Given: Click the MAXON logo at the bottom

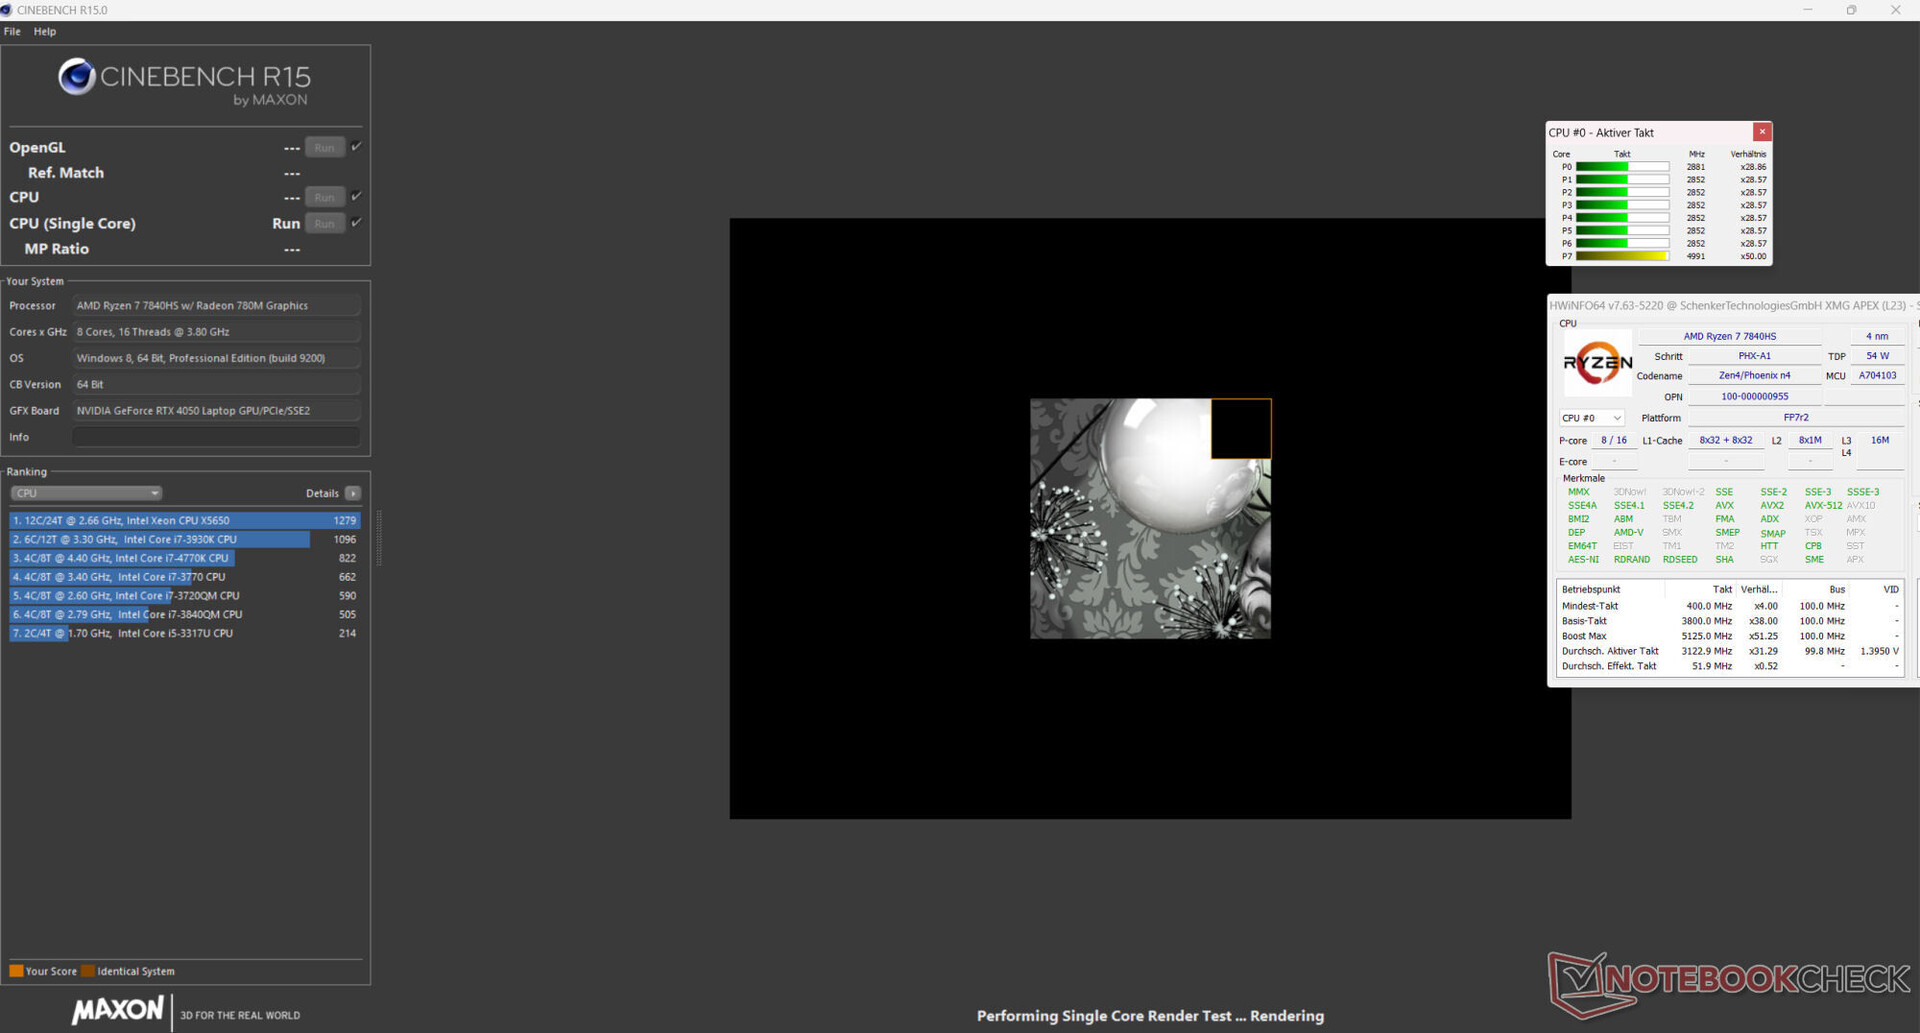Looking at the screenshot, I should pos(118,1010).
